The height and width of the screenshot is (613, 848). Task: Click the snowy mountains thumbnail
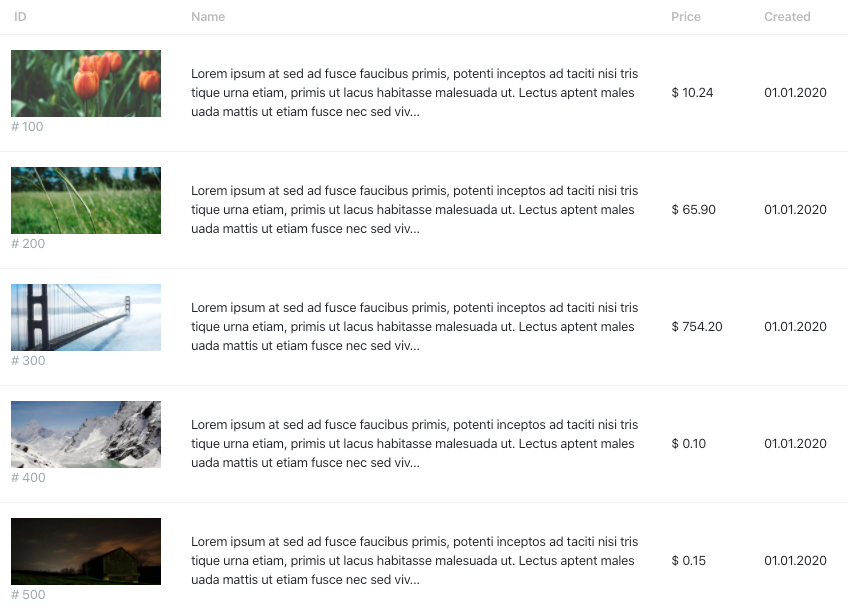coord(86,434)
